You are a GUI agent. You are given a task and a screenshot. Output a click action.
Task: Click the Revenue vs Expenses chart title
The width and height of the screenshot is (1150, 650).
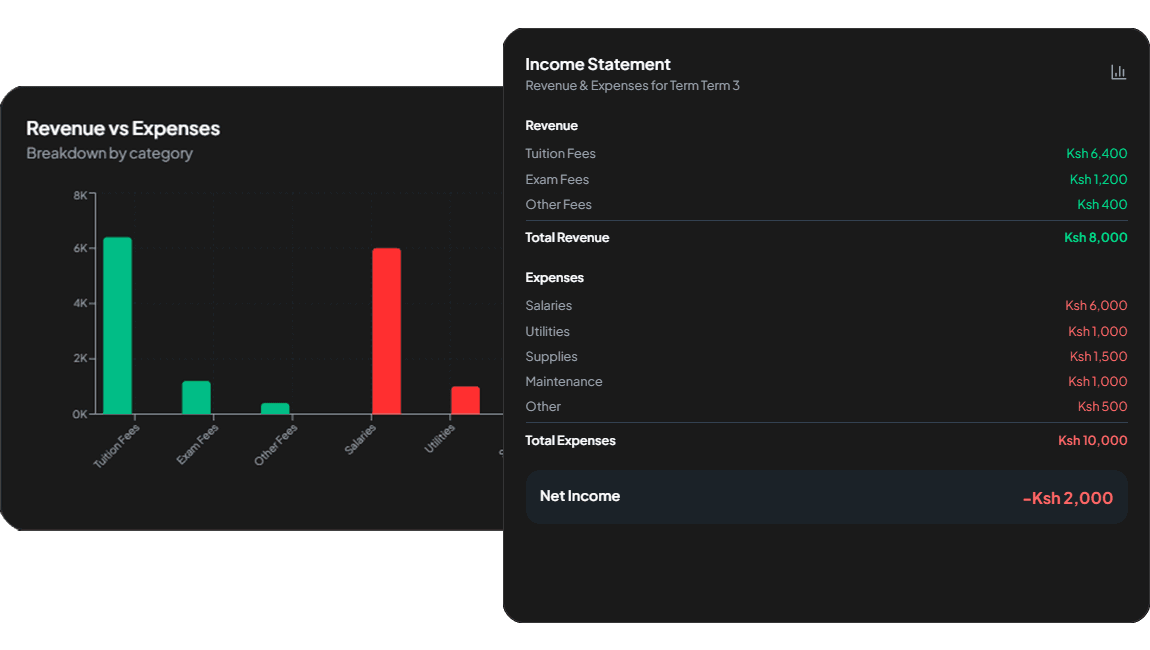click(123, 128)
